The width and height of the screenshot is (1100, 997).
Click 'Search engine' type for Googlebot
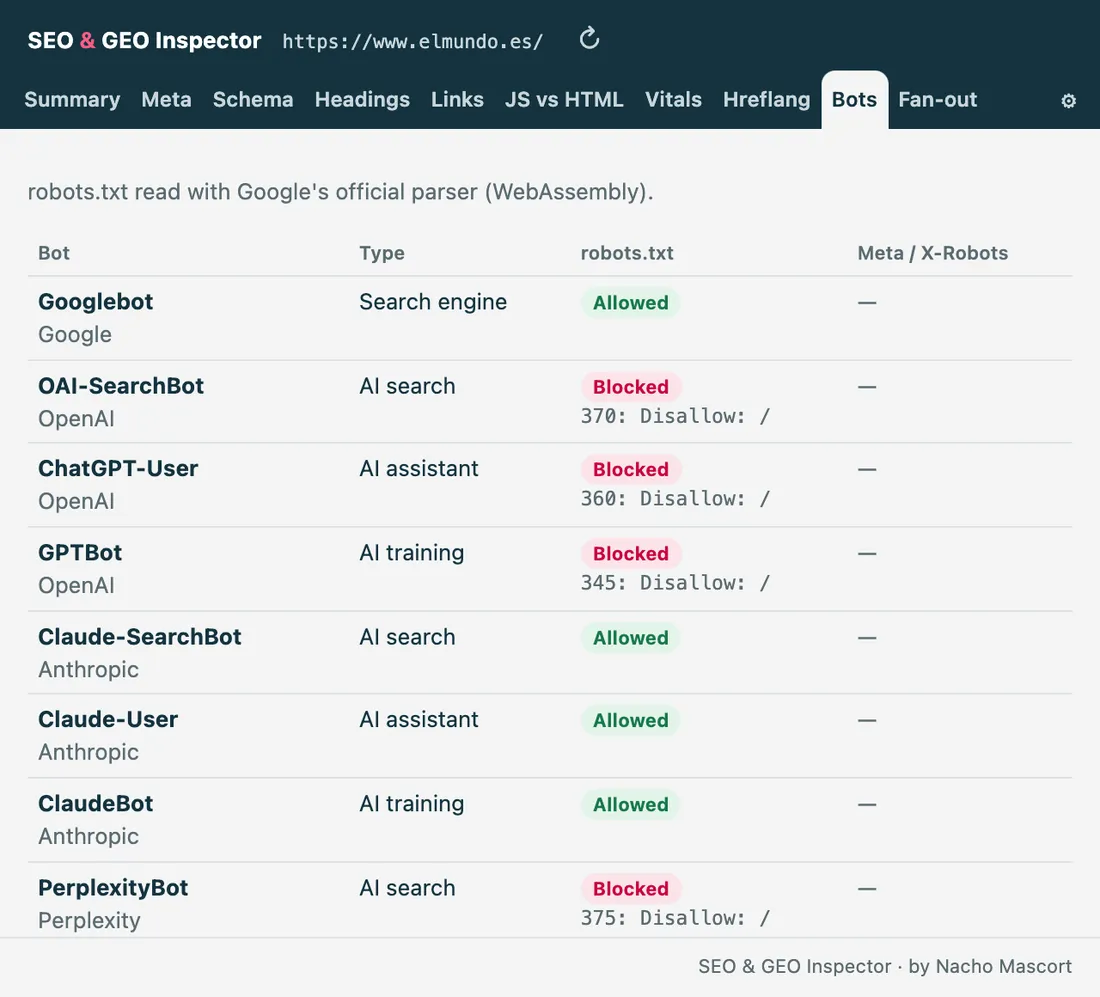(433, 302)
